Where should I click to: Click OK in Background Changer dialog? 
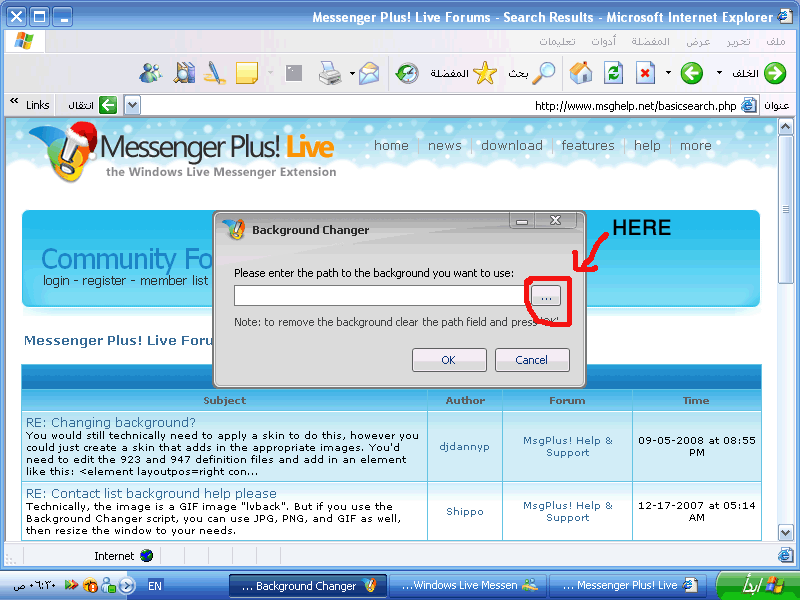pyautogui.click(x=449, y=360)
